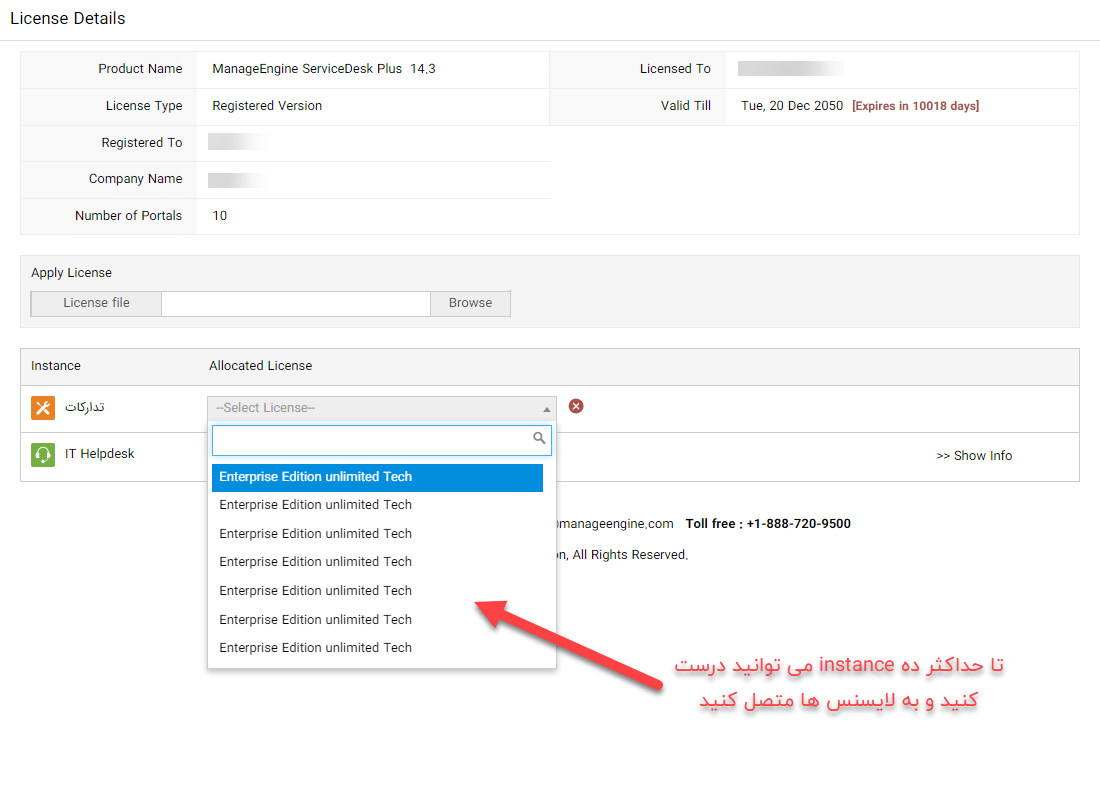Click the License Details heading
The image size is (1100, 799).
(67, 18)
